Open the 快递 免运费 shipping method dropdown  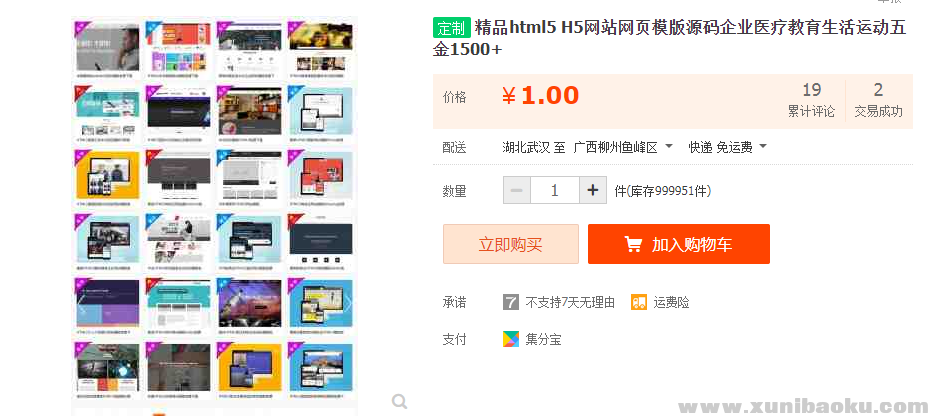[727, 147]
